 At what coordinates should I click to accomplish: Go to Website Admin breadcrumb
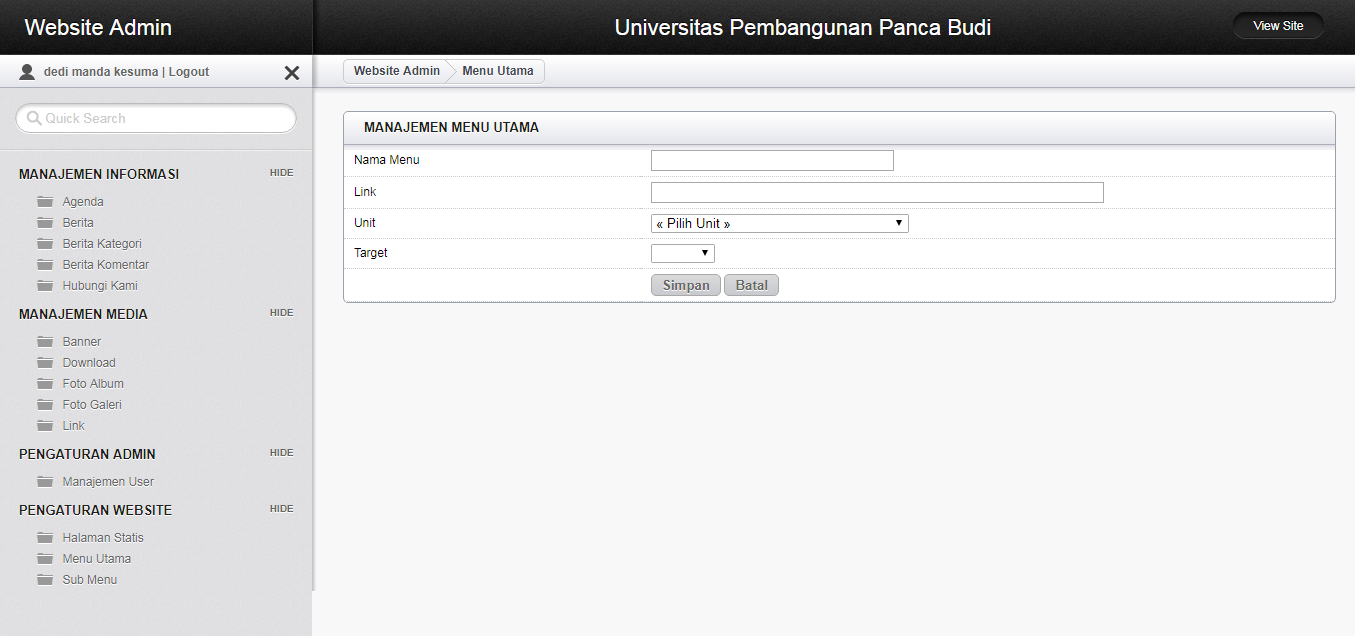coord(396,71)
